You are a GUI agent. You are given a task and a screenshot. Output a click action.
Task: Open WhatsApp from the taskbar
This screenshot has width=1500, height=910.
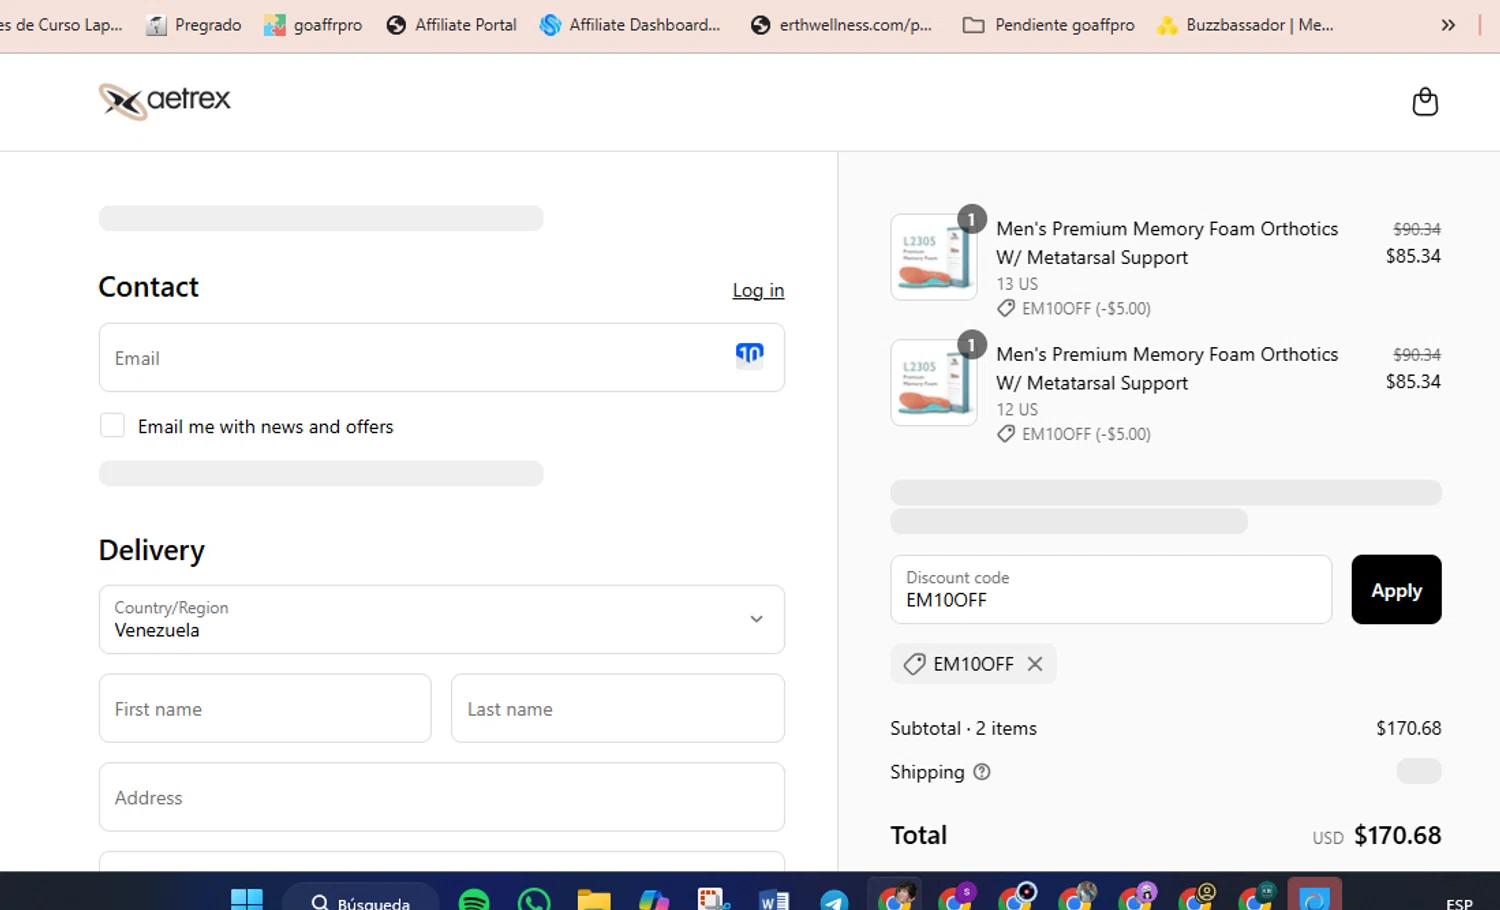tap(534, 899)
